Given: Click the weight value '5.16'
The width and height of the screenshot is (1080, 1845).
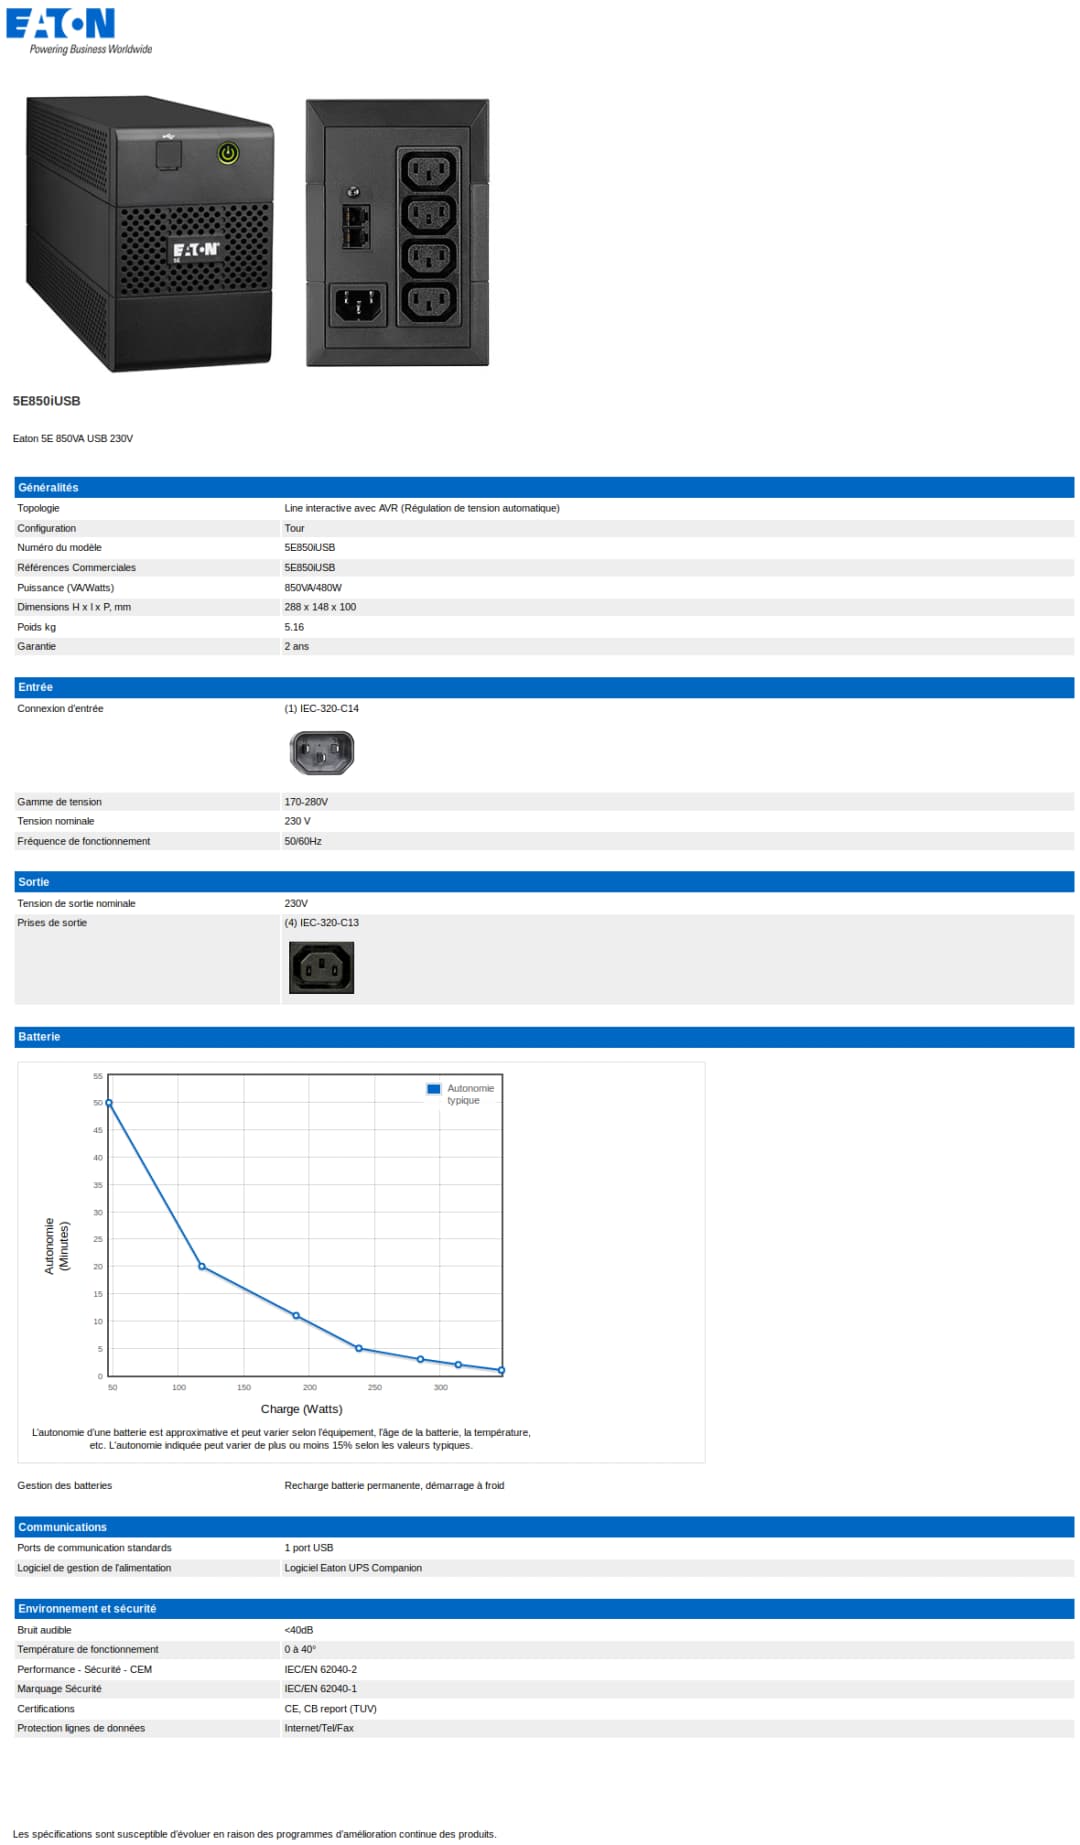Looking at the screenshot, I should (x=294, y=628).
